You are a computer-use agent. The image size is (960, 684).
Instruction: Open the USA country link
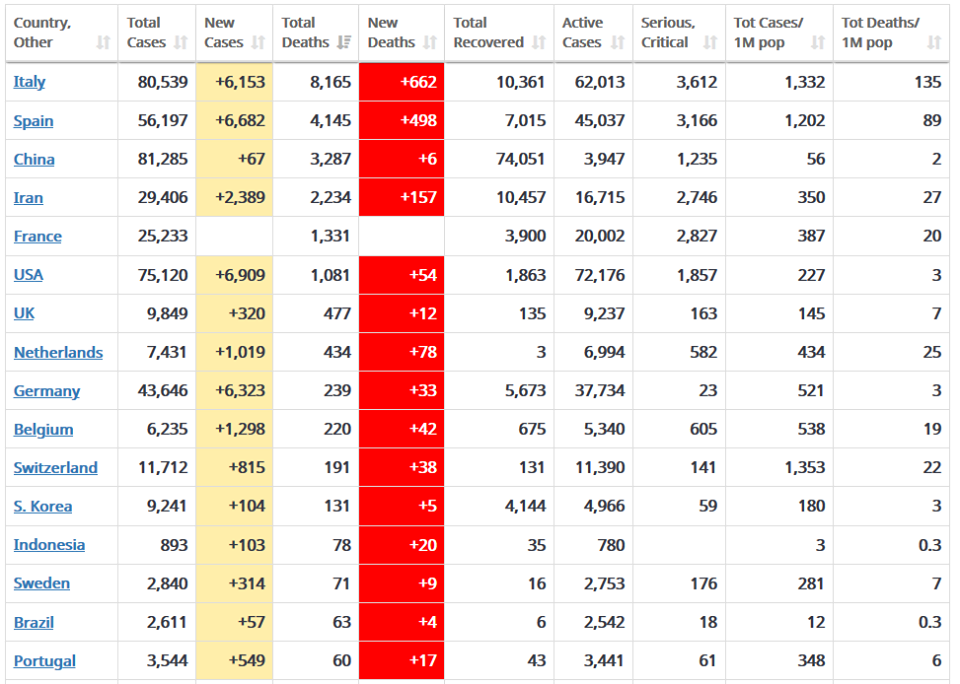click(28, 275)
